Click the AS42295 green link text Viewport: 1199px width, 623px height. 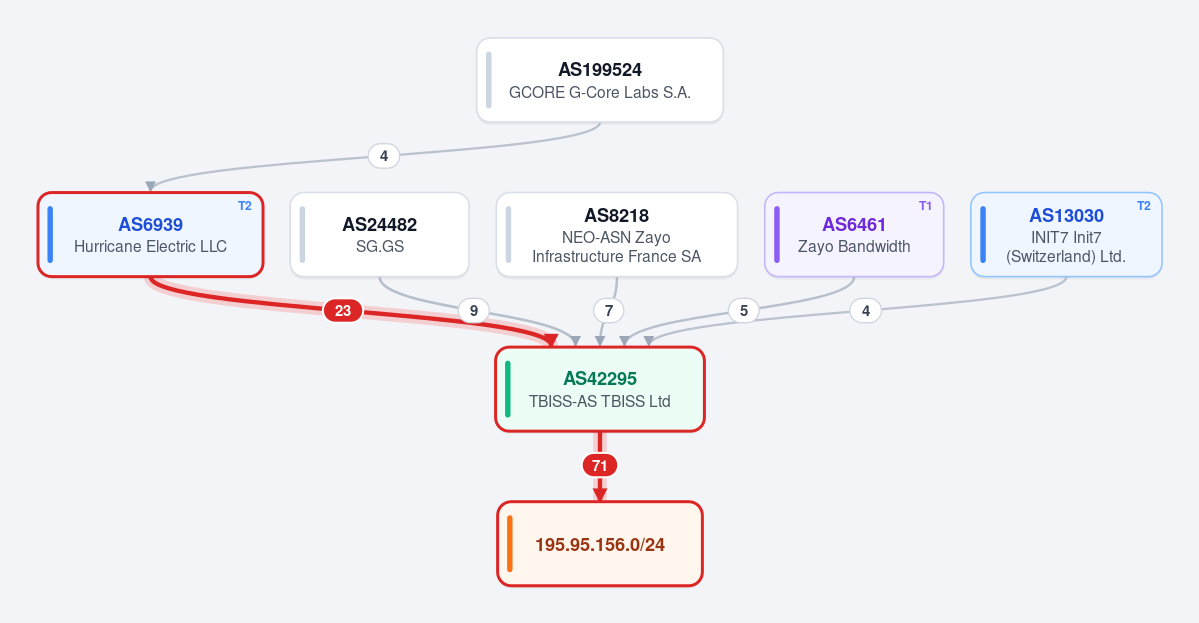[x=600, y=378]
